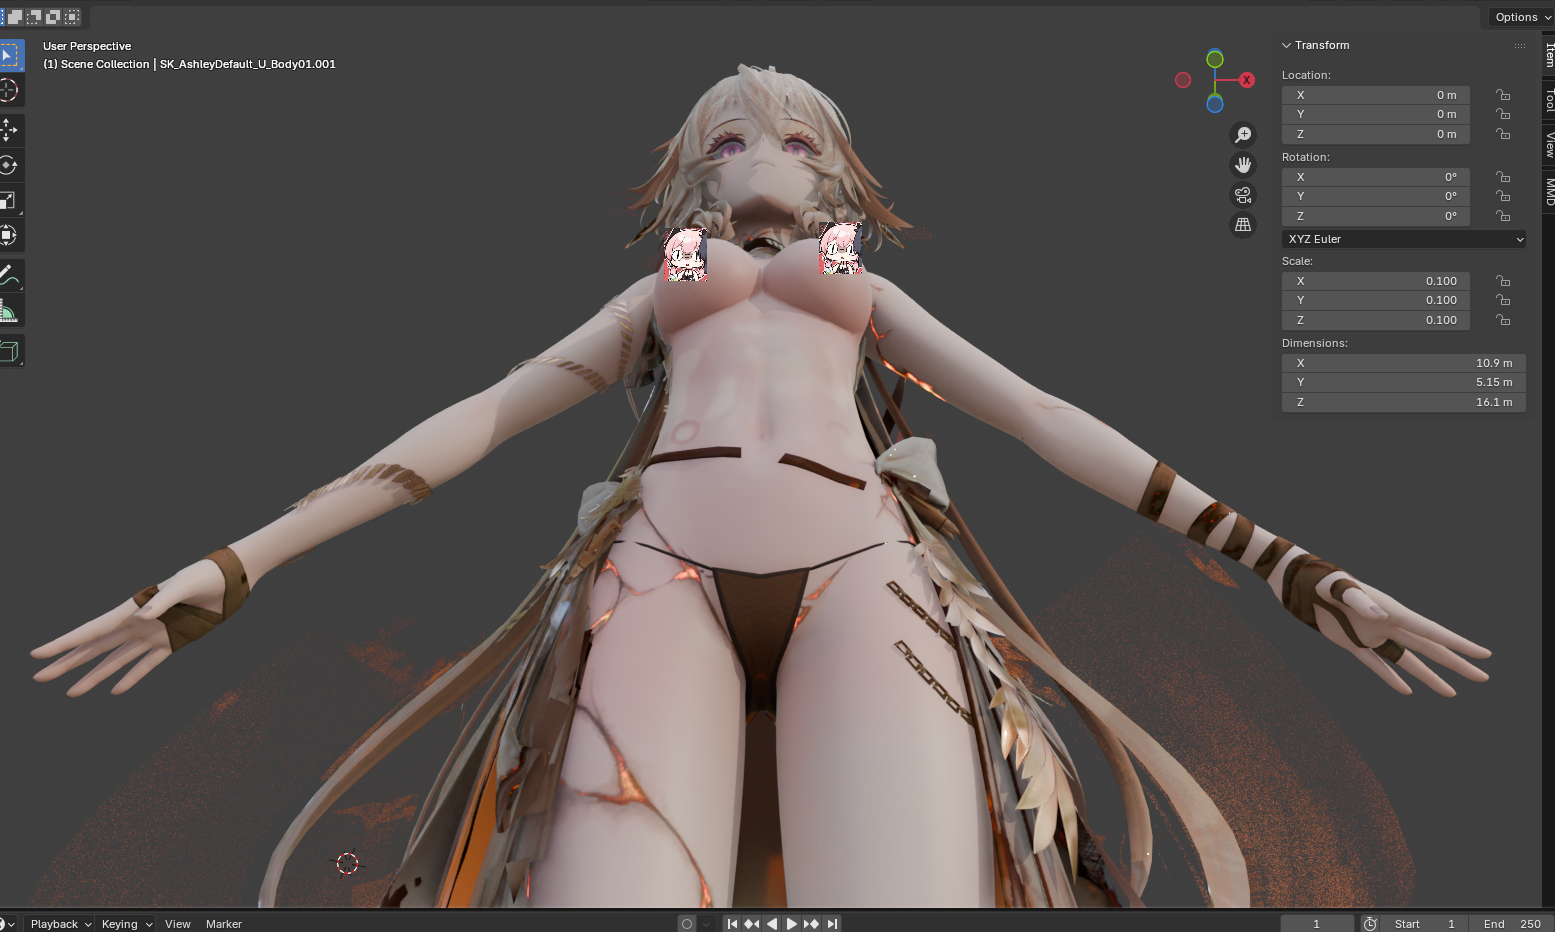Lock the Scale Y value
Viewport: 1555px width, 932px height.
click(x=1503, y=300)
